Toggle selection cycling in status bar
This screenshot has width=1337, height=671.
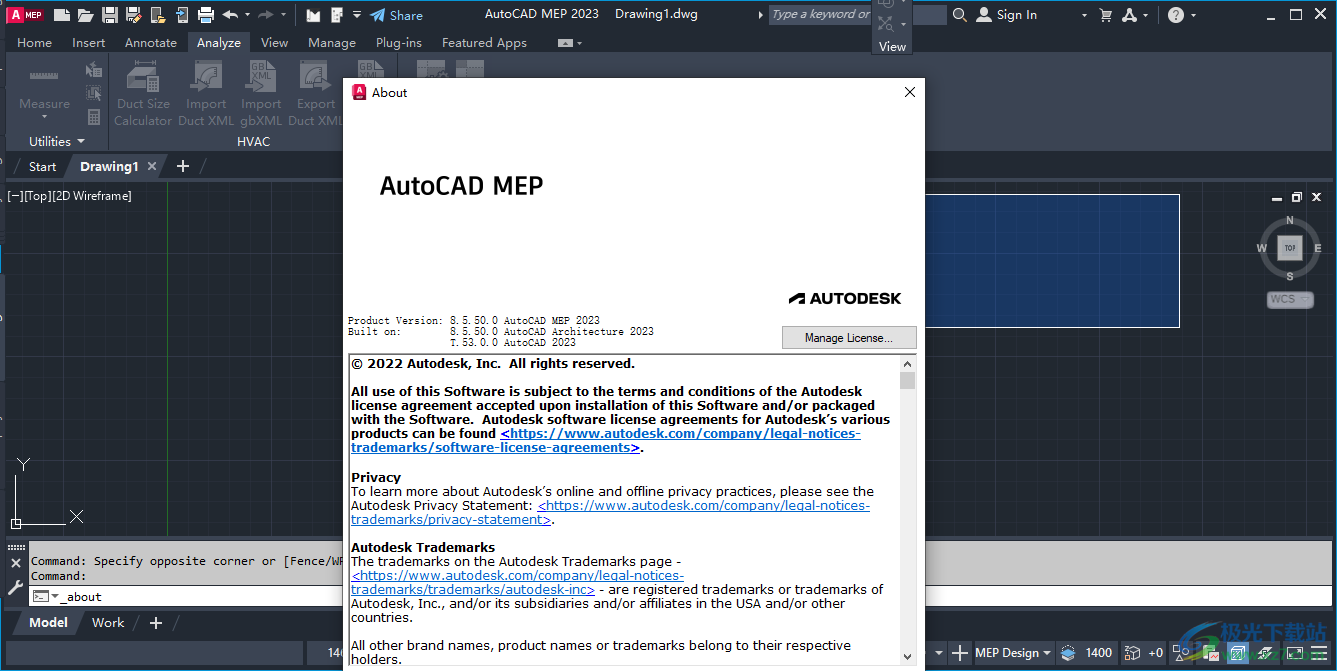[x=1180, y=653]
